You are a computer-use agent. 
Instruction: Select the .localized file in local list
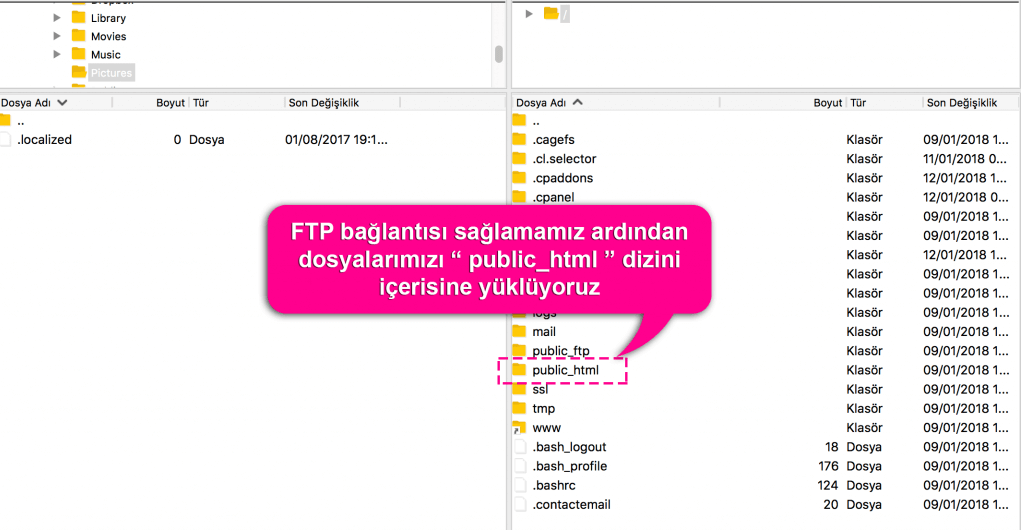45,139
